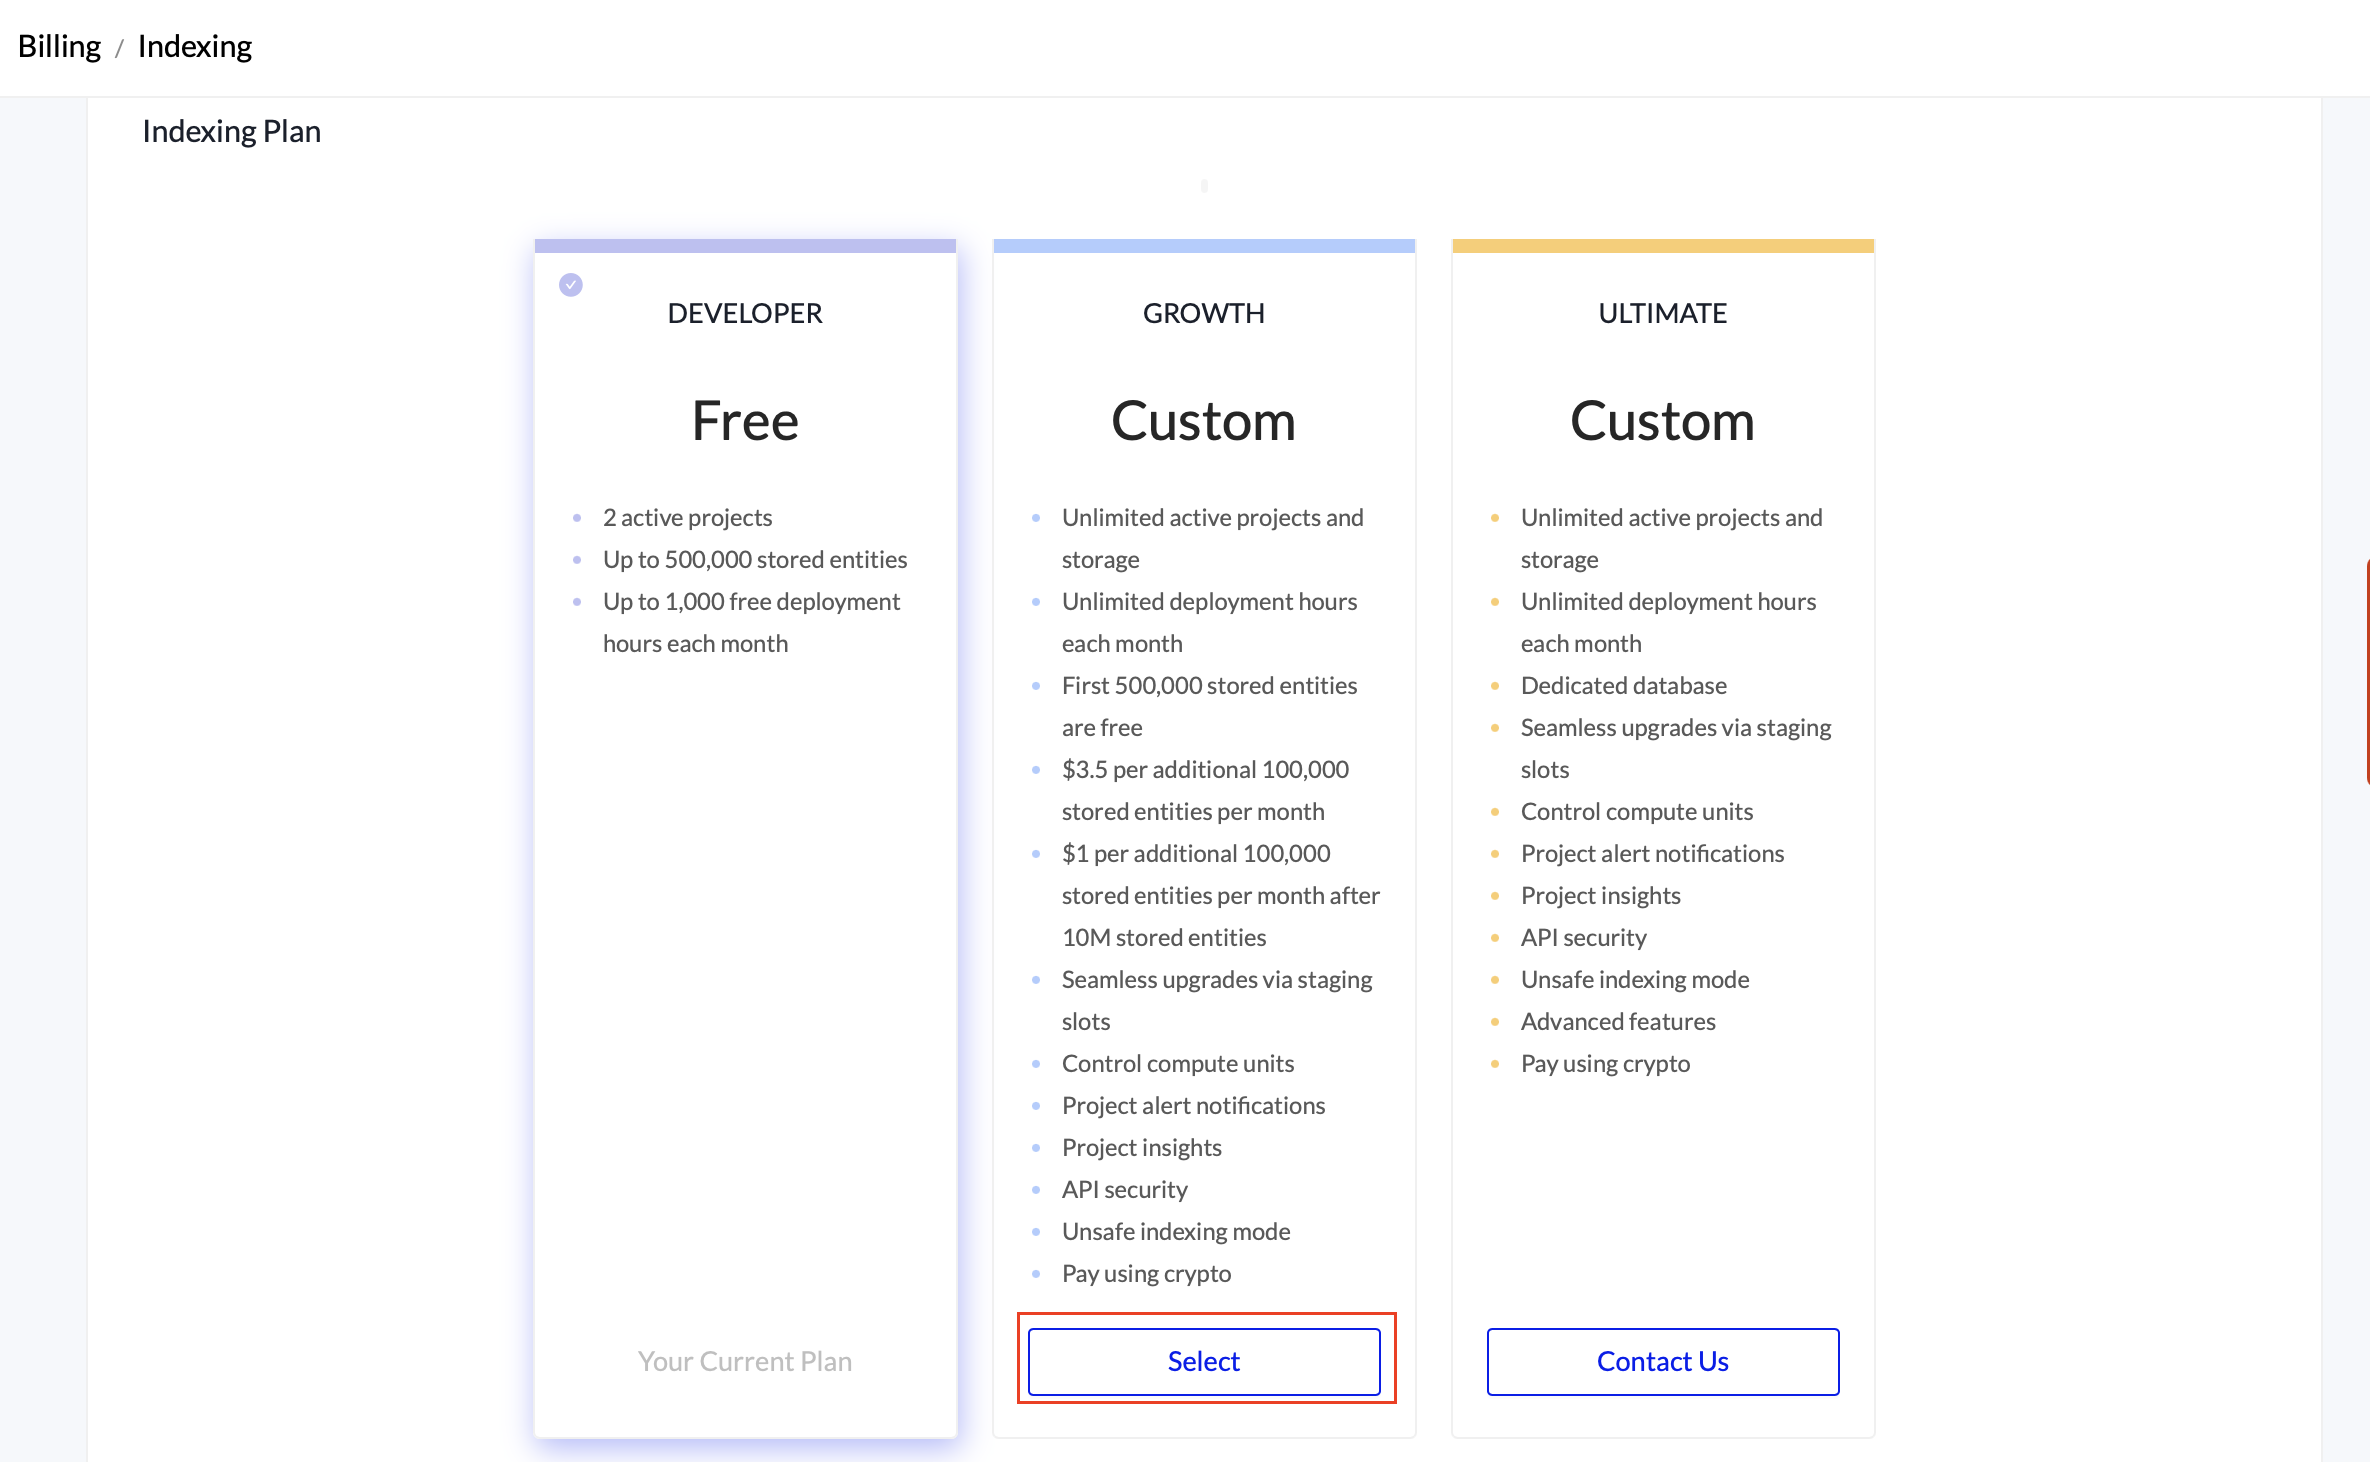
Task: Click the GROWTH plan title
Action: coord(1204,313)
